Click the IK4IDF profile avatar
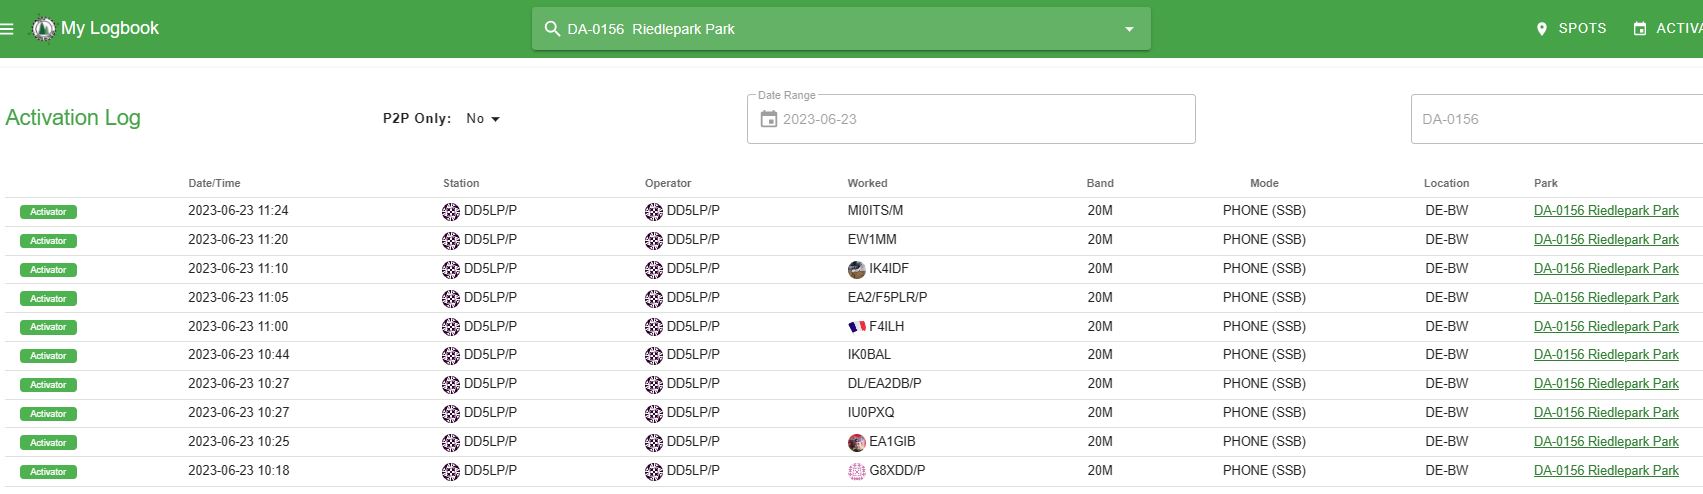Screen dimensions: 1703x494 tap(856, 269)
